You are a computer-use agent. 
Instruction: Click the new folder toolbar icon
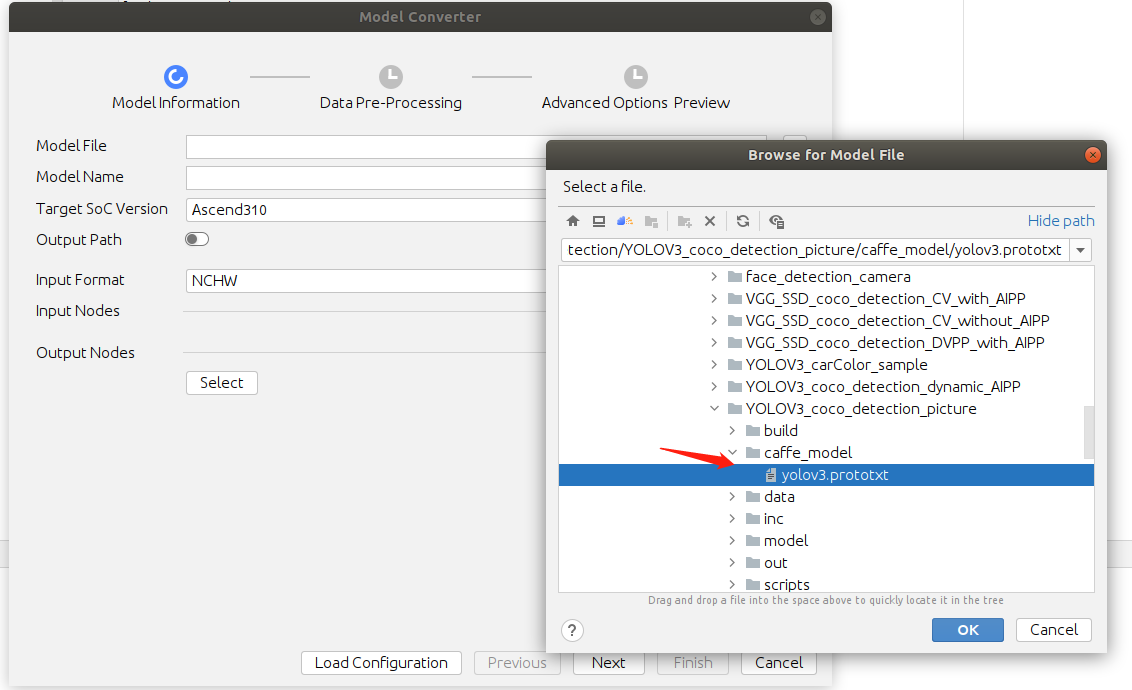click(x=684, y=221)
